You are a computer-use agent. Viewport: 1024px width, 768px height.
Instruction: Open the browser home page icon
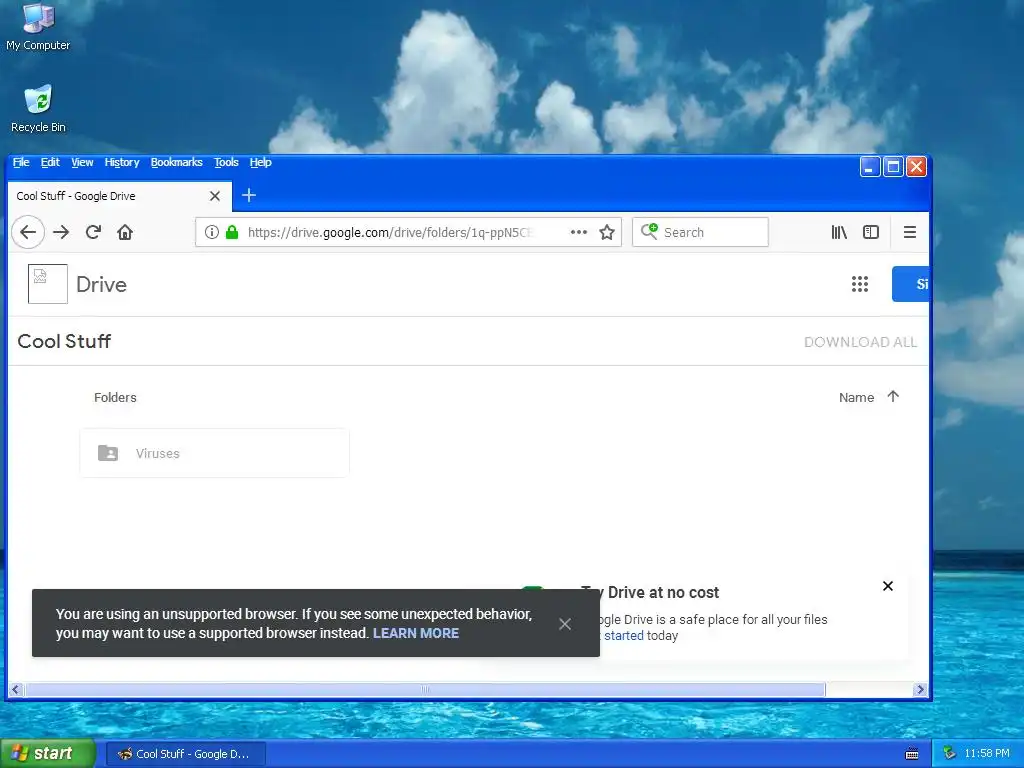click(x=125, y=232)
